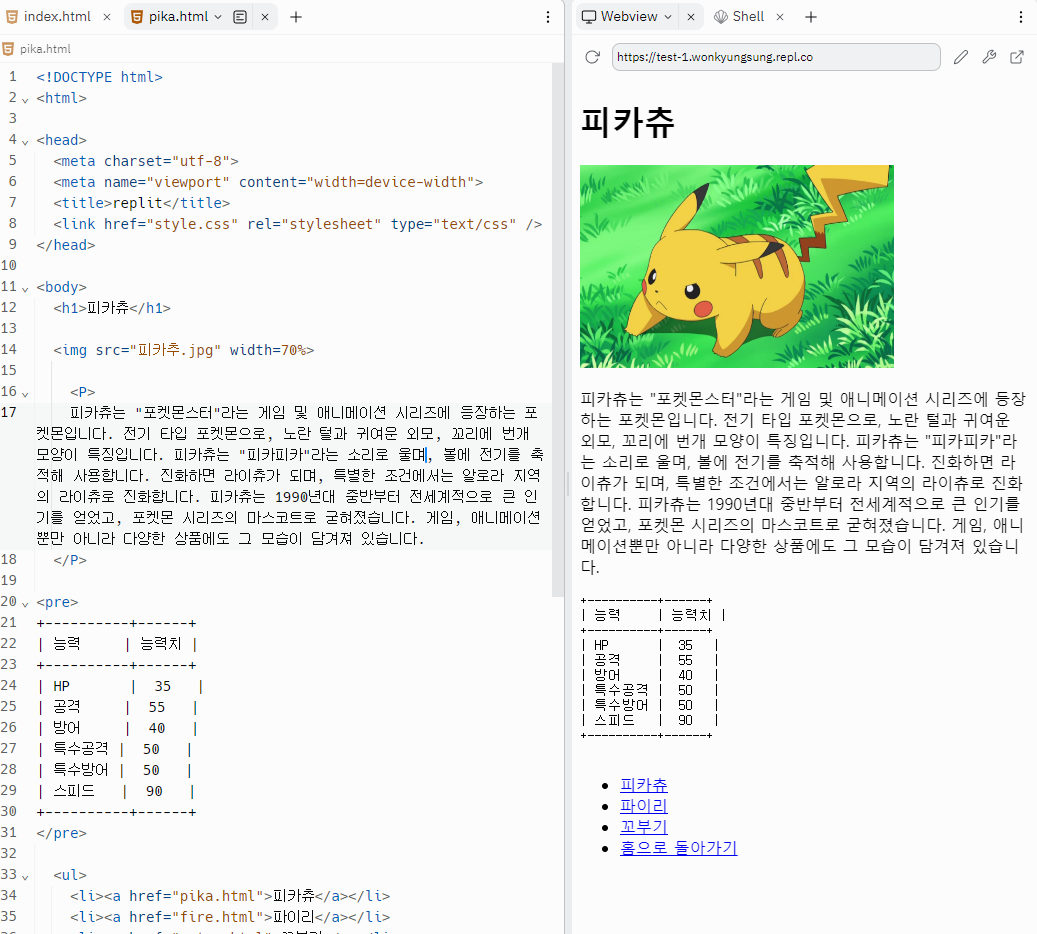Click the pika.html href code line

point(230,896)
